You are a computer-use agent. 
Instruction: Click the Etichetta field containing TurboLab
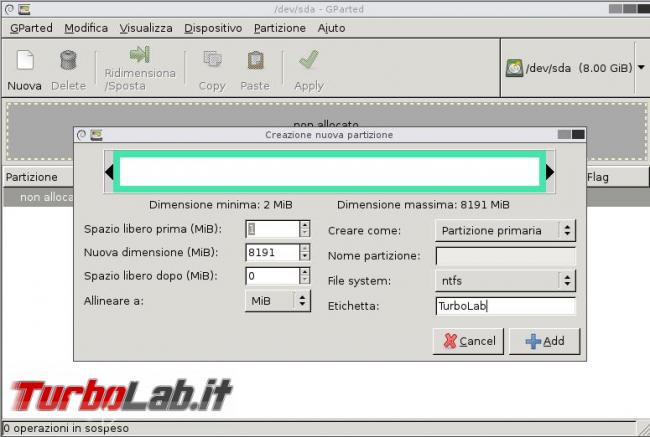505,306
